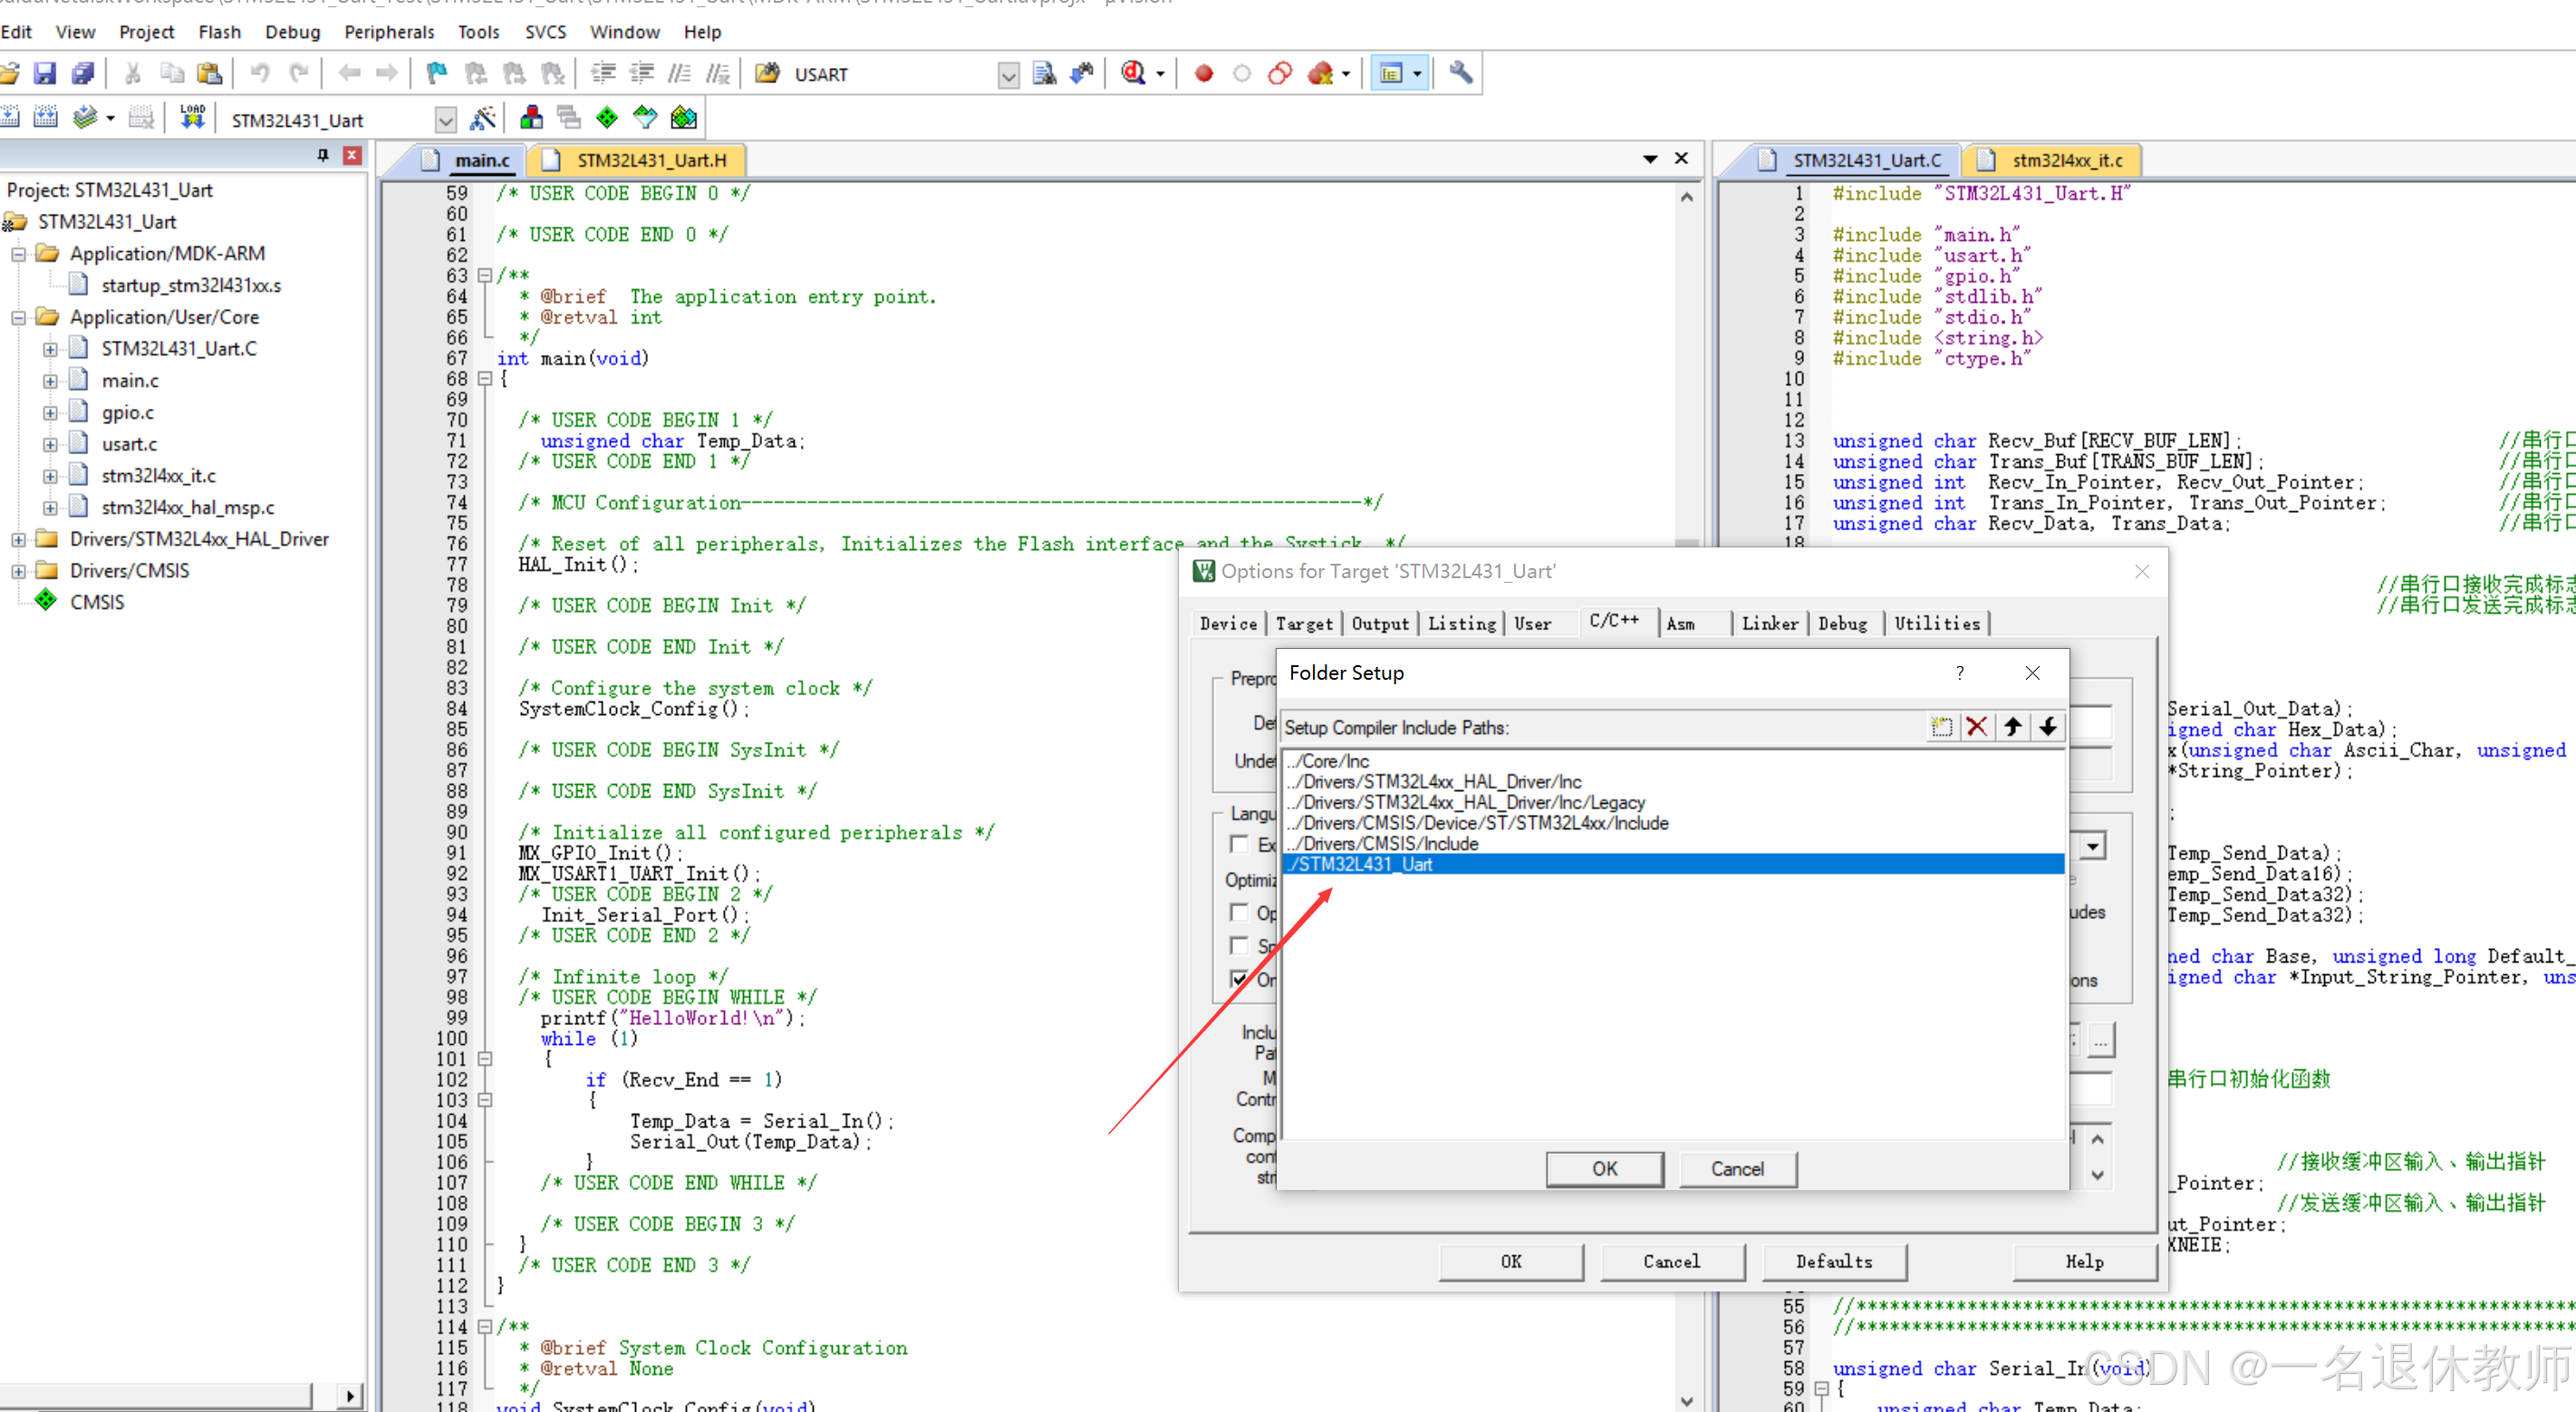Move selected include path up
Viewport: 2576px width, 1412px height.
2012,727
